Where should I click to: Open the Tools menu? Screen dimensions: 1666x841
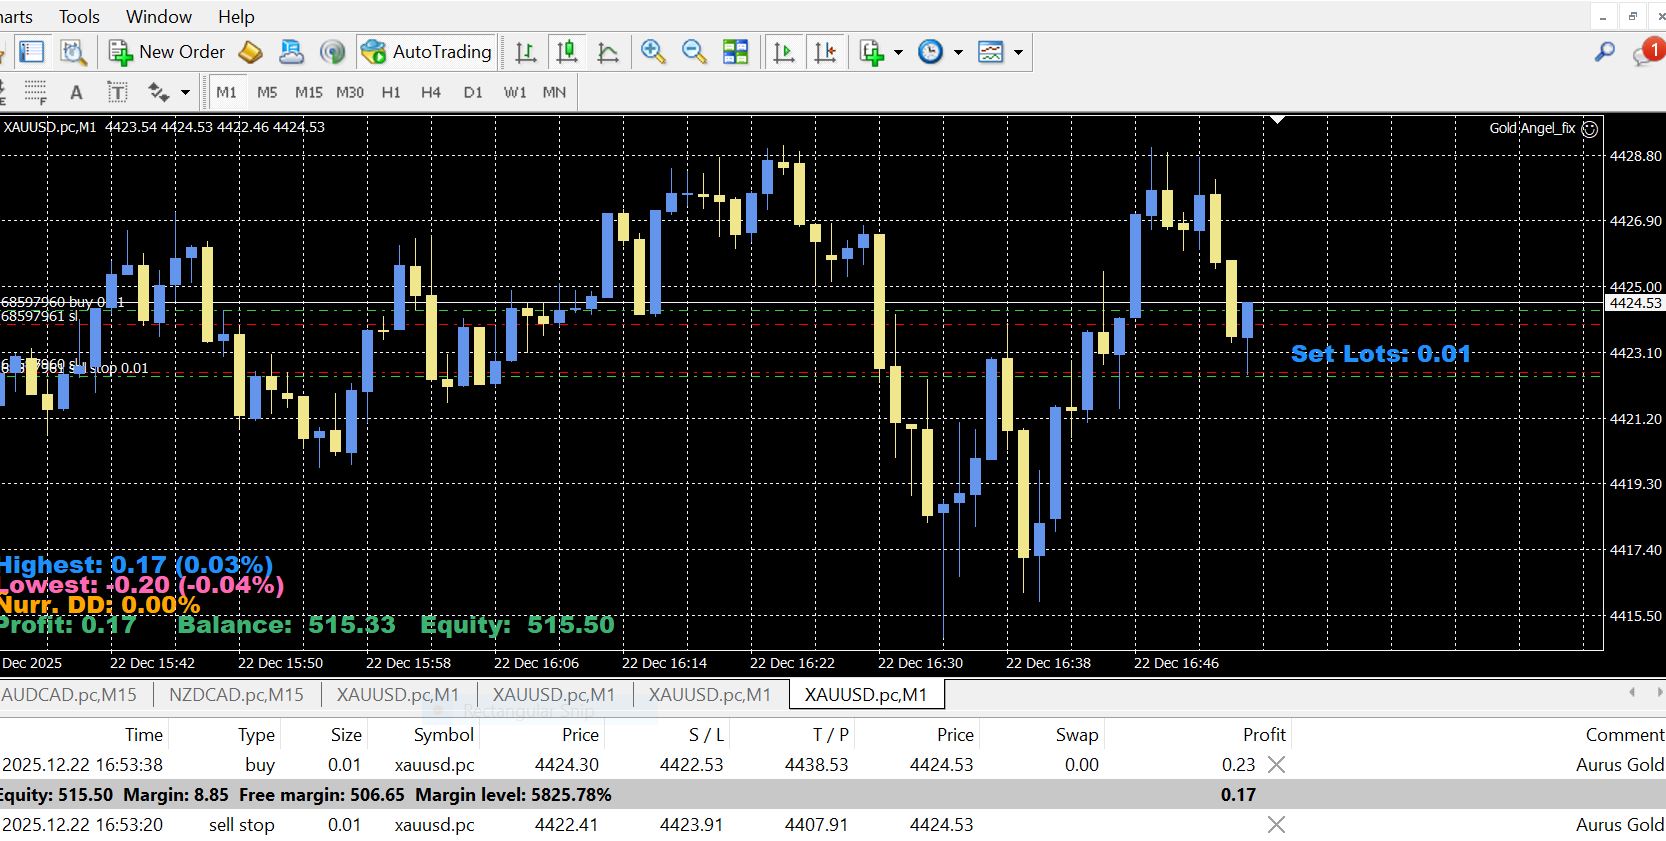(x=79, y=16)
